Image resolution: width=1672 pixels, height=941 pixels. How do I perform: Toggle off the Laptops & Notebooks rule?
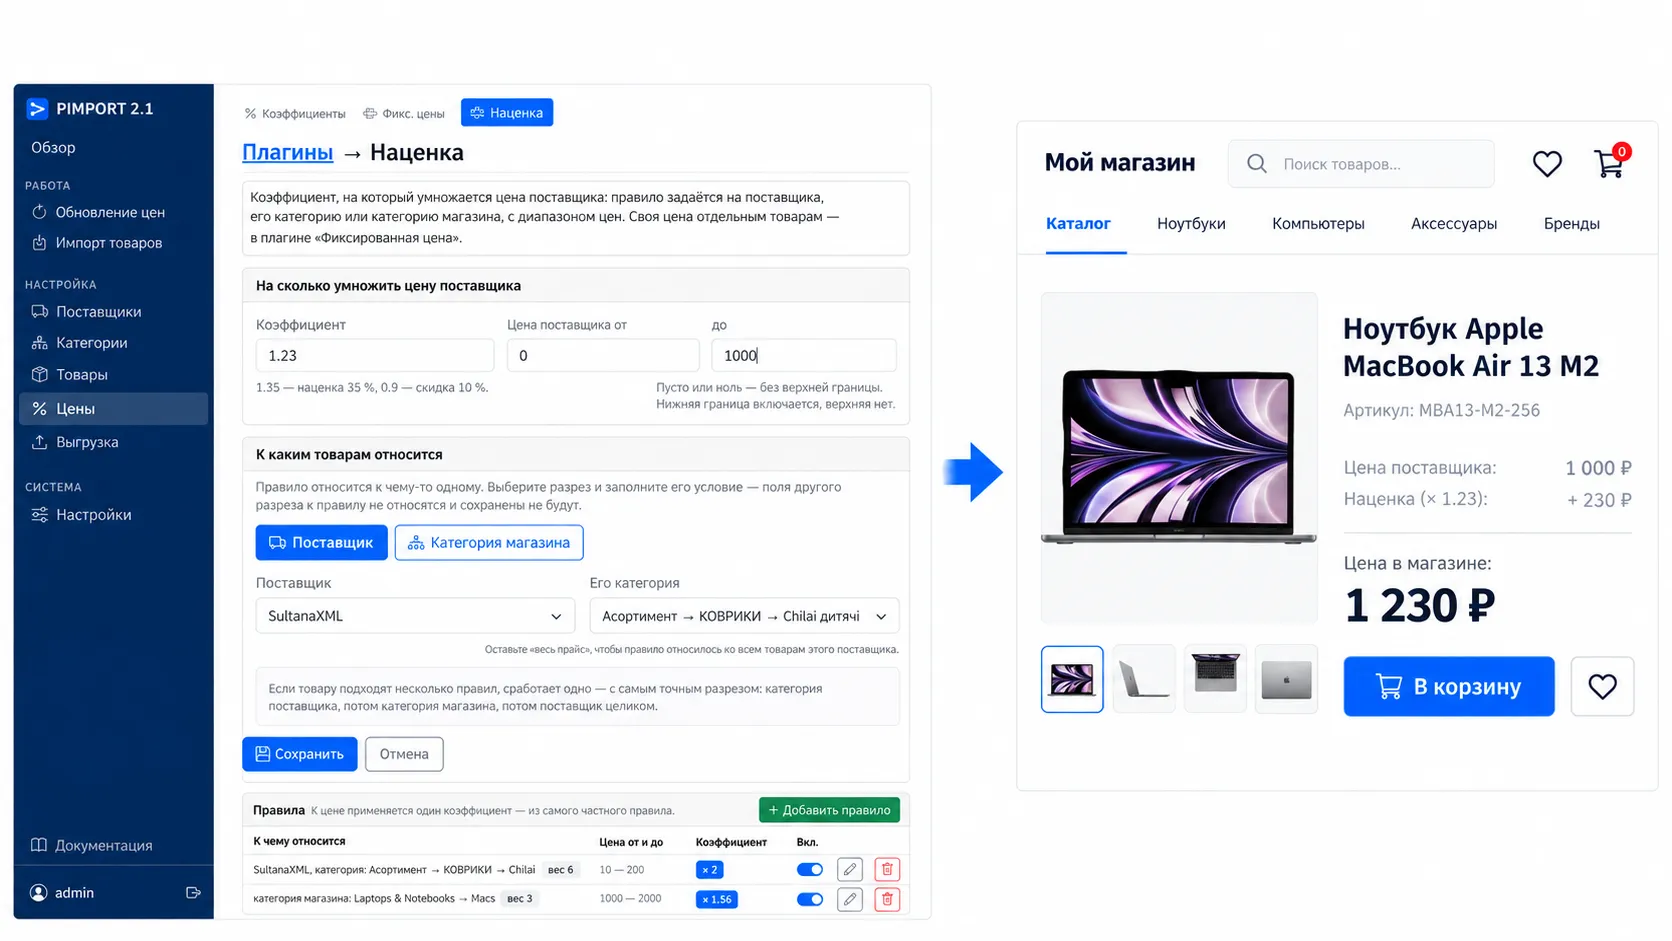point(810,900)
